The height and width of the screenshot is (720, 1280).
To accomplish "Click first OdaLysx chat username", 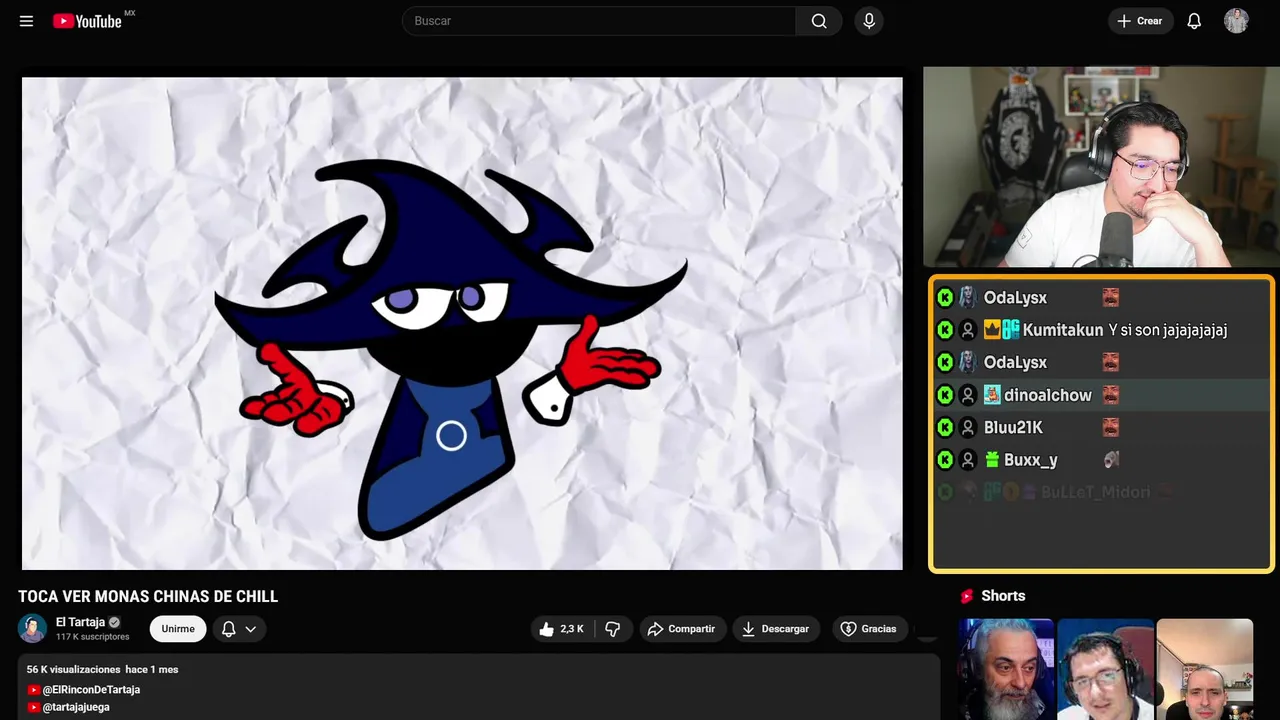I will pyautogui.click(x=1015, y=298).
